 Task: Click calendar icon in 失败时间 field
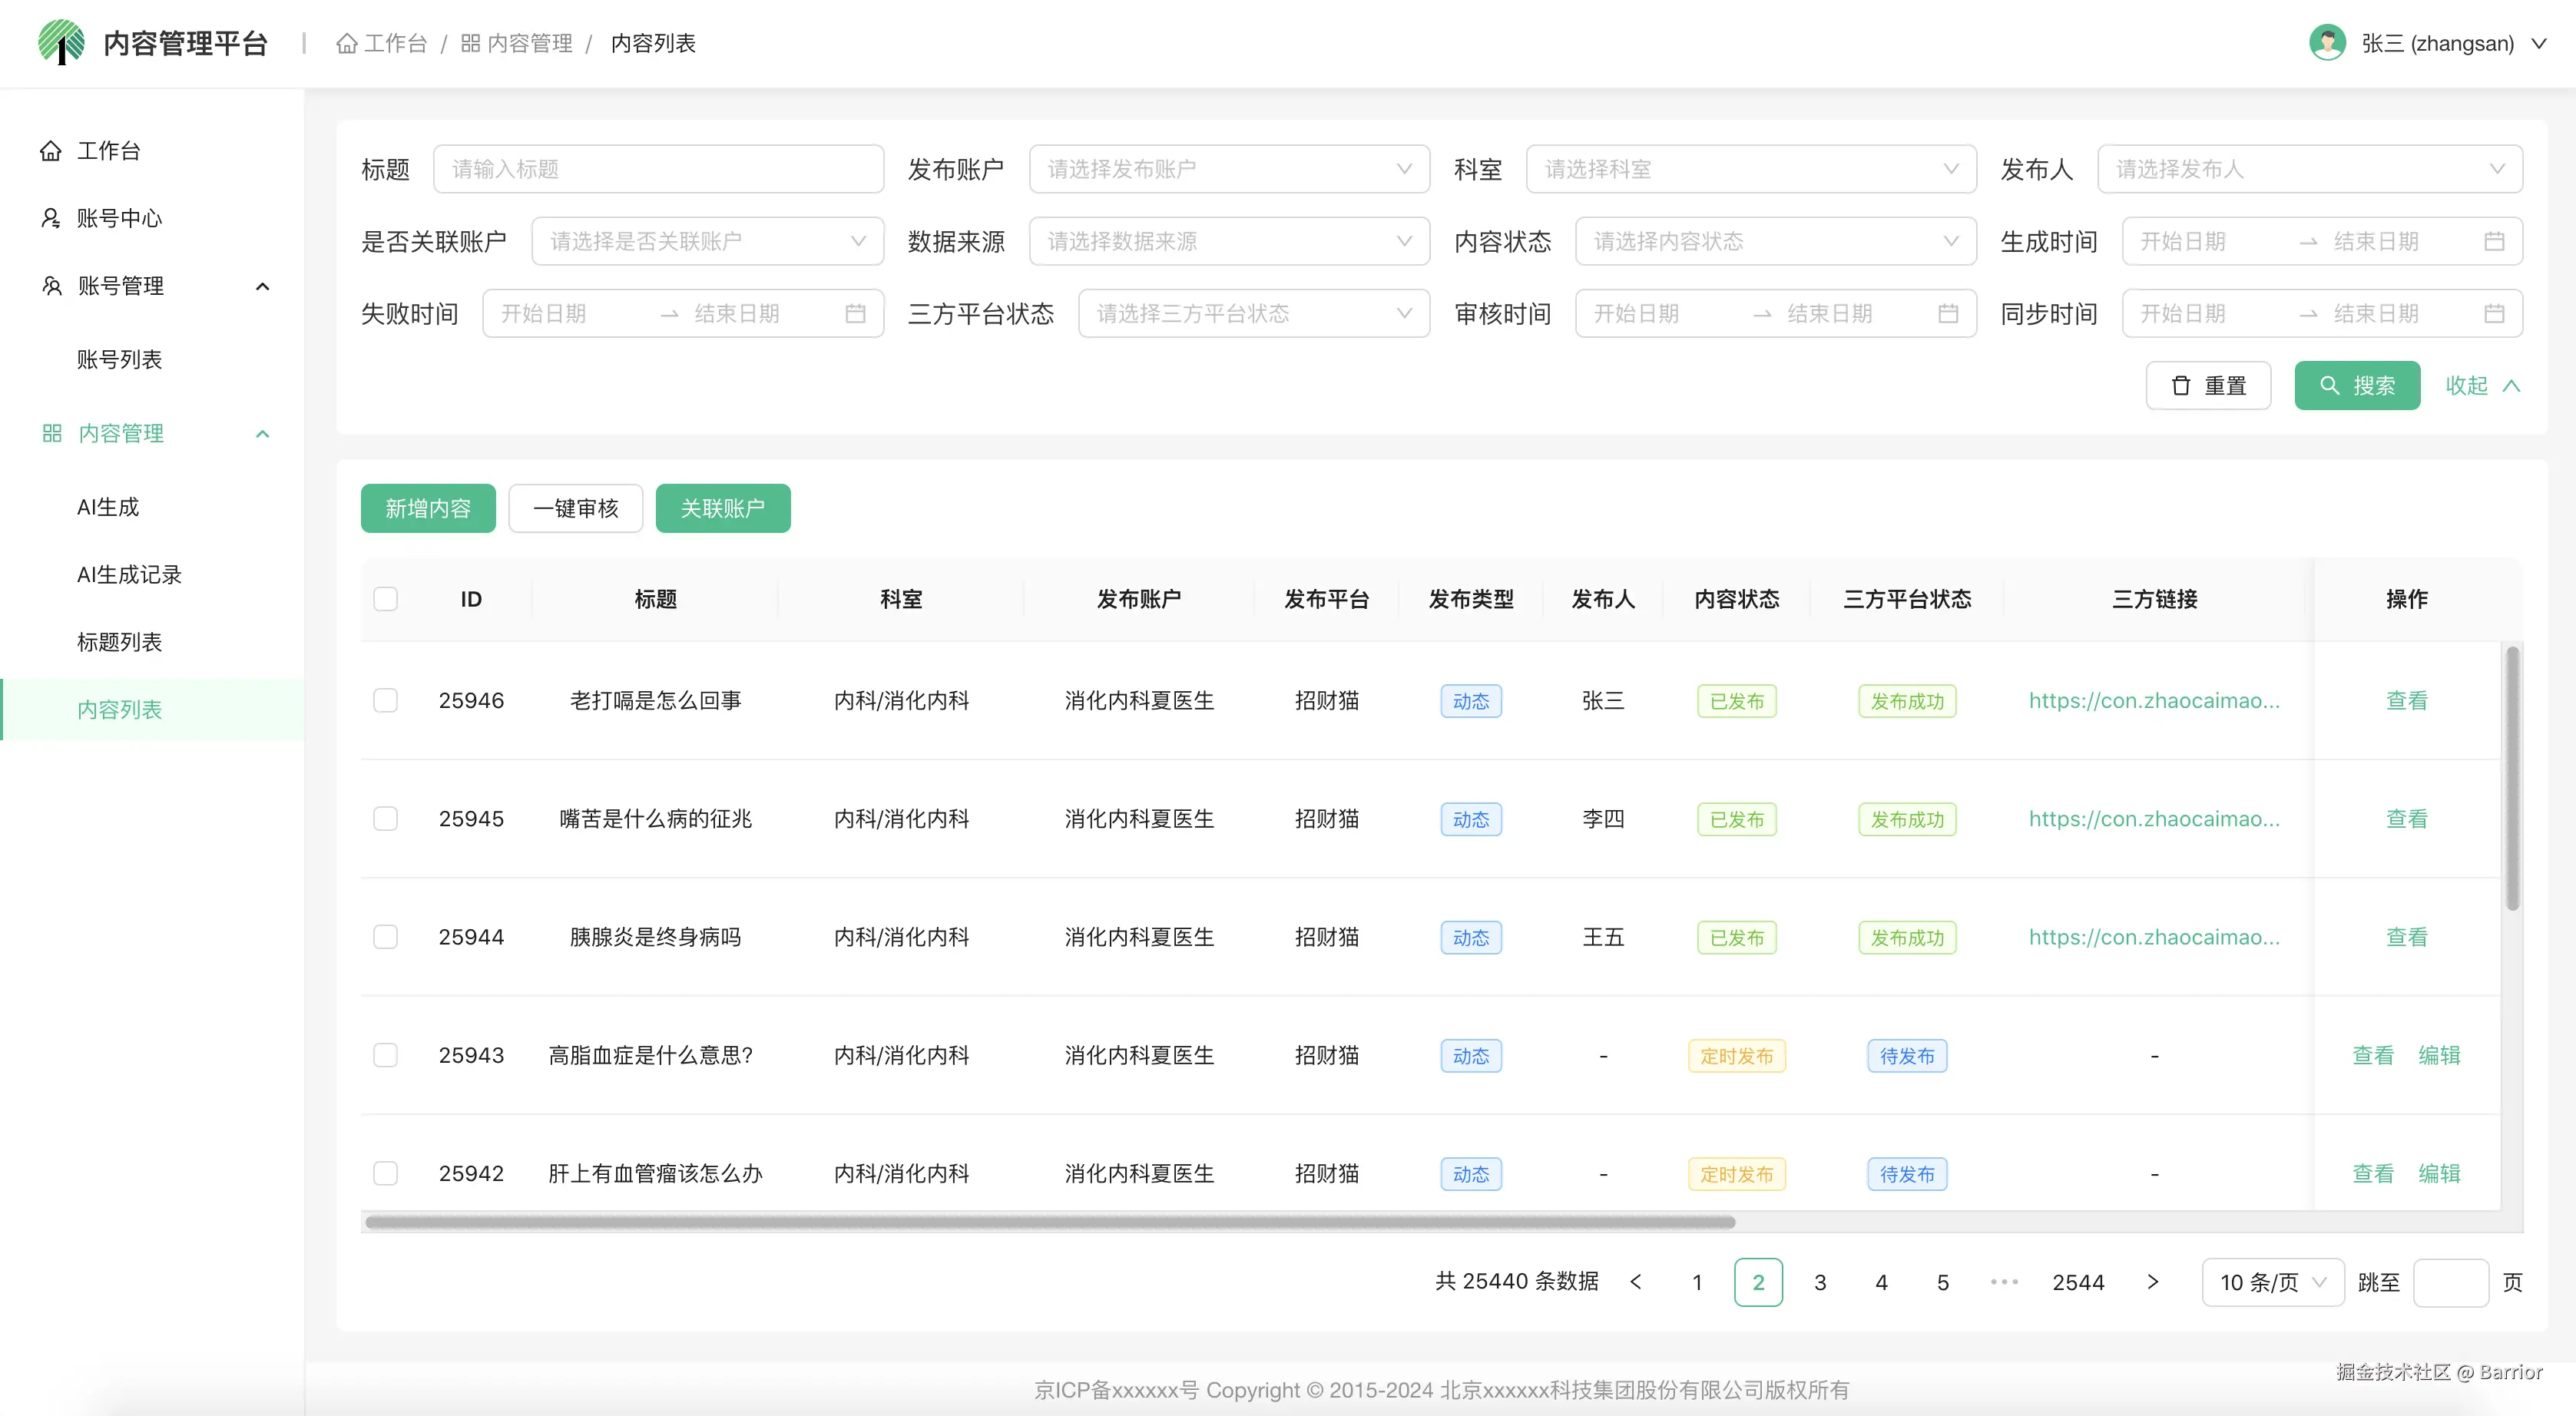pyautogui.click(x=855, y=314)
